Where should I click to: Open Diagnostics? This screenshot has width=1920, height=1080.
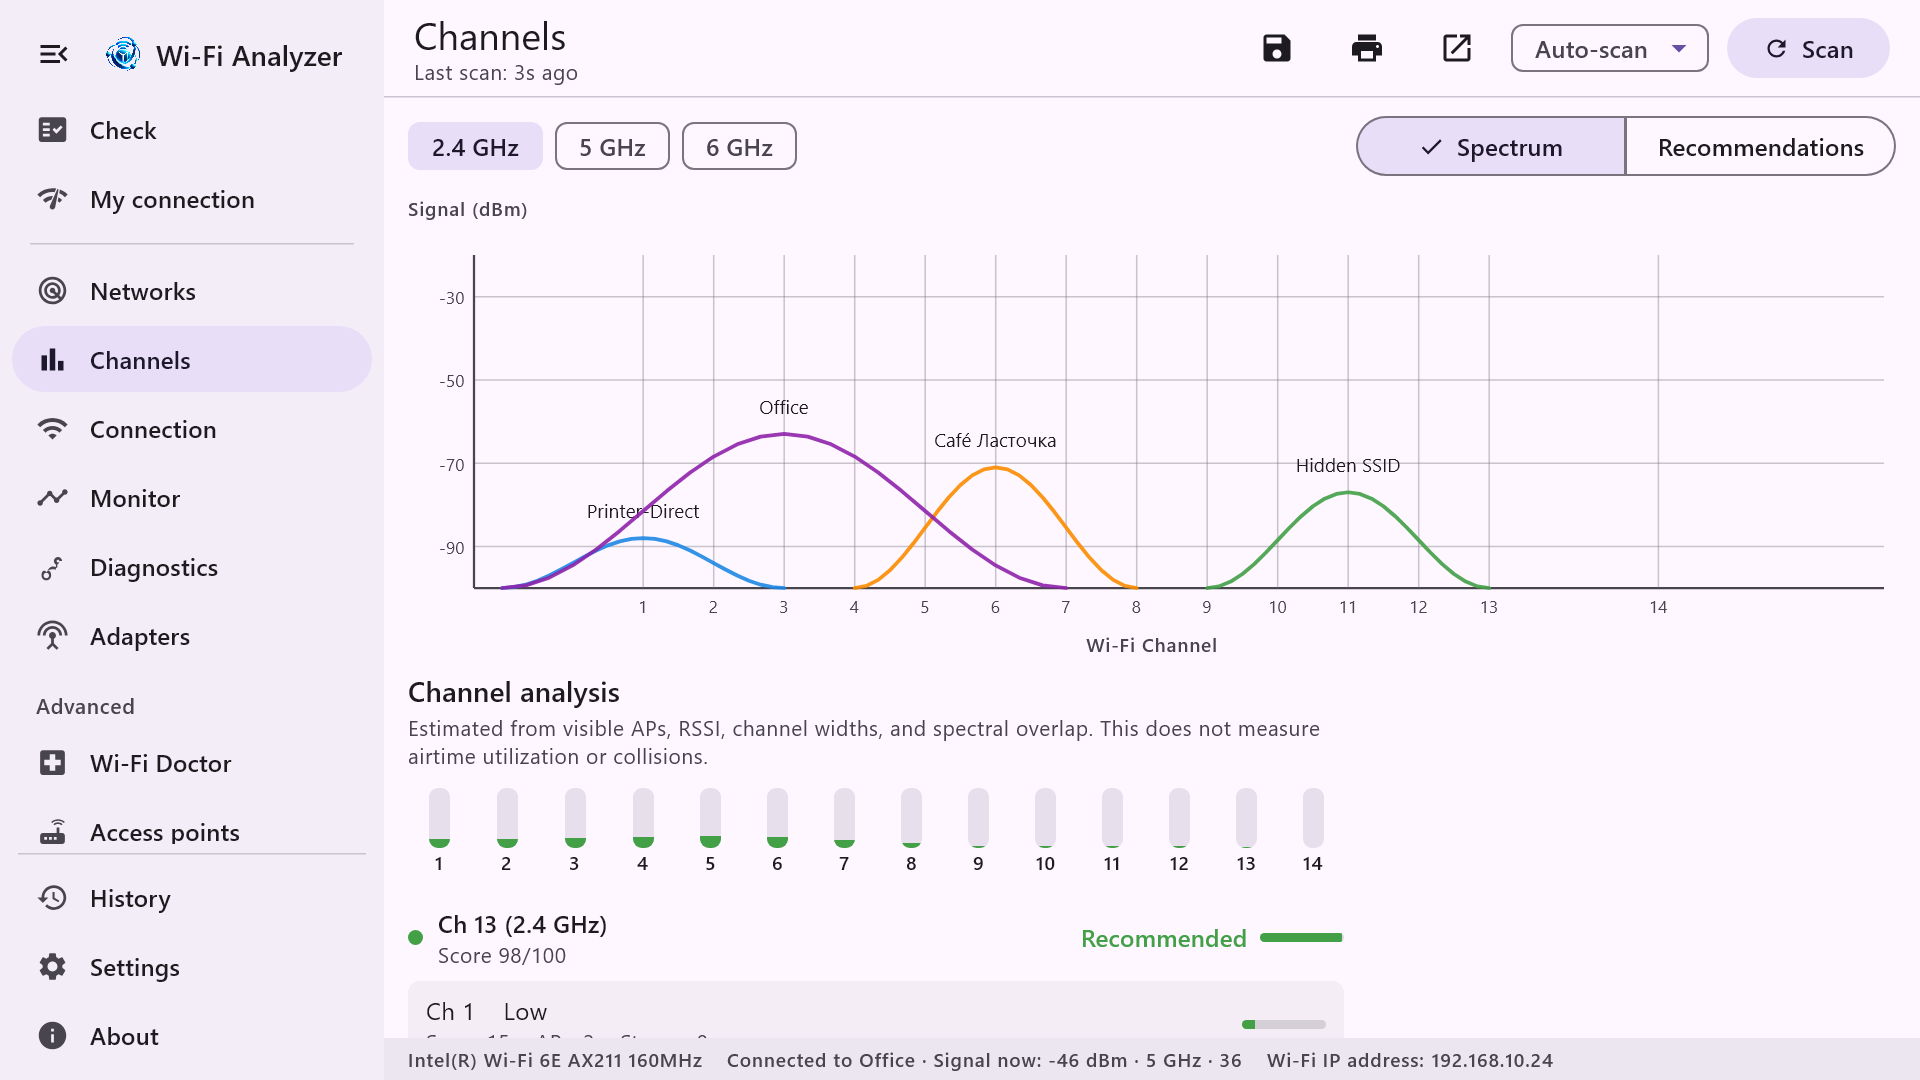click(192, 567)
